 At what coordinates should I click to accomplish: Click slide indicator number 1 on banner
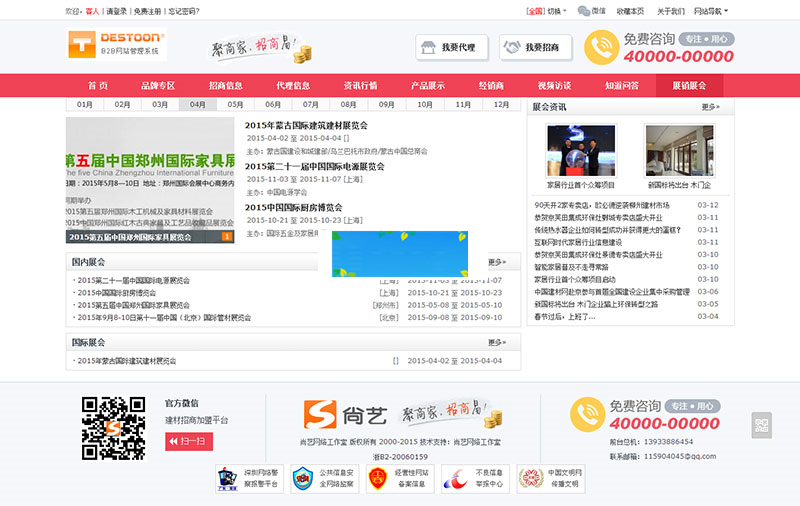(x=227, y=237)
